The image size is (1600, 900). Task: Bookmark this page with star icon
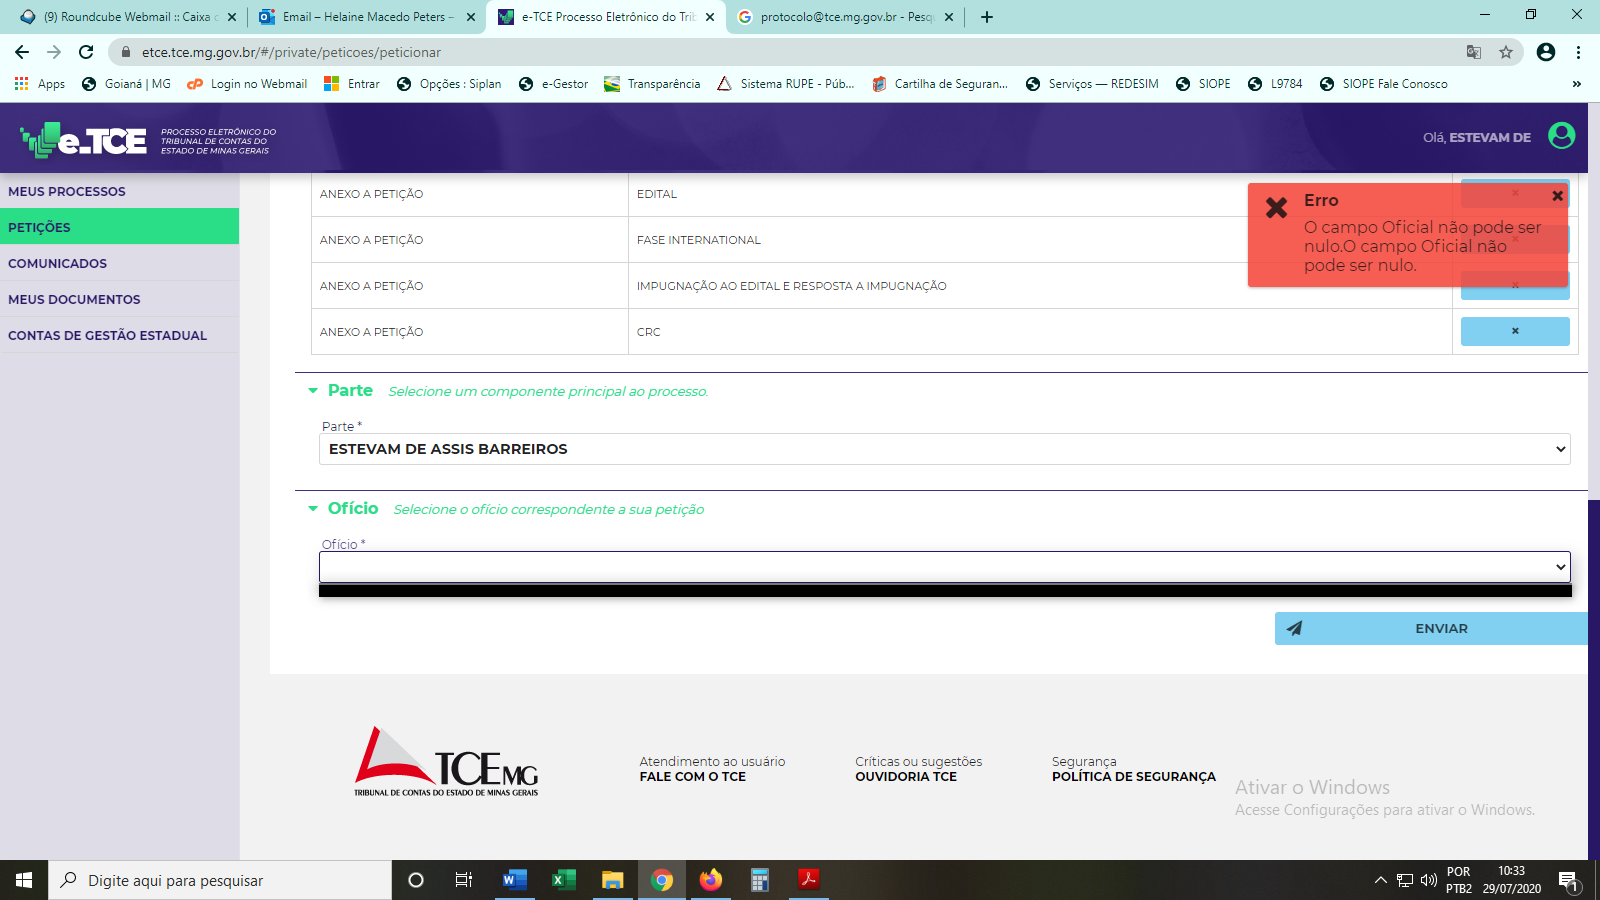[x=1506, y=52]
